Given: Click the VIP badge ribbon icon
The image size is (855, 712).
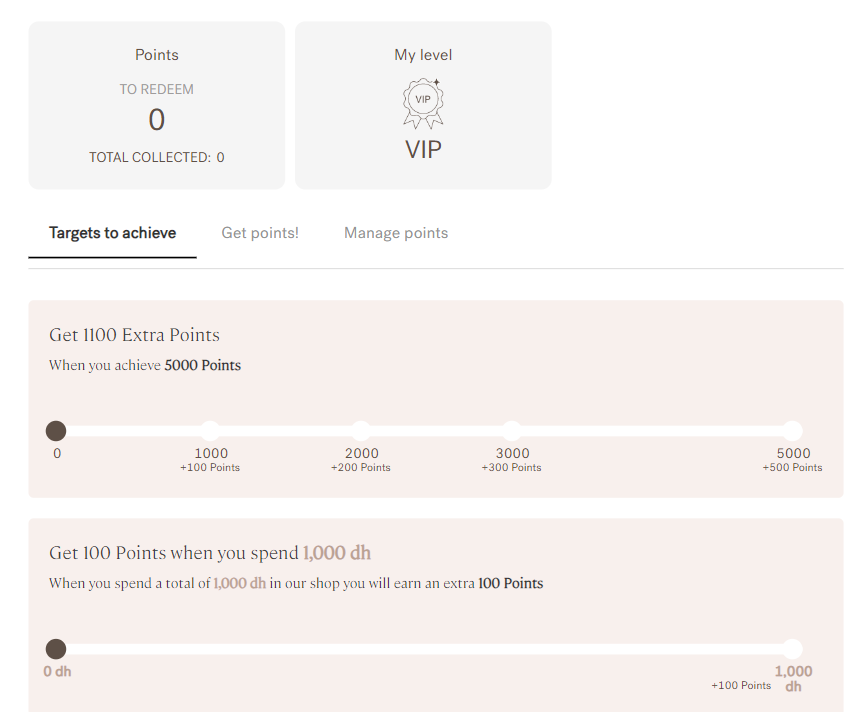Looking at the screenshot, I should pyautogui.click(x=423, y=103).
